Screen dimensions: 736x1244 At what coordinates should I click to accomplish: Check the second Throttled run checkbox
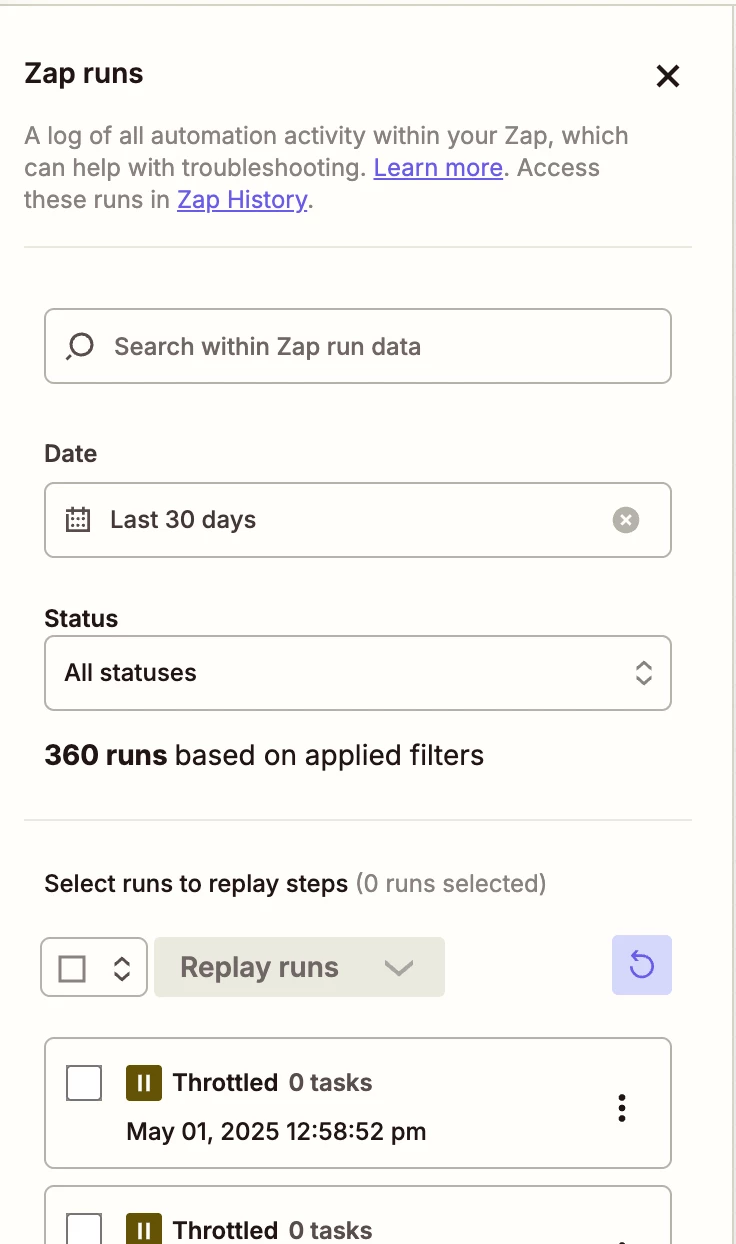[x=84, y=1229]
